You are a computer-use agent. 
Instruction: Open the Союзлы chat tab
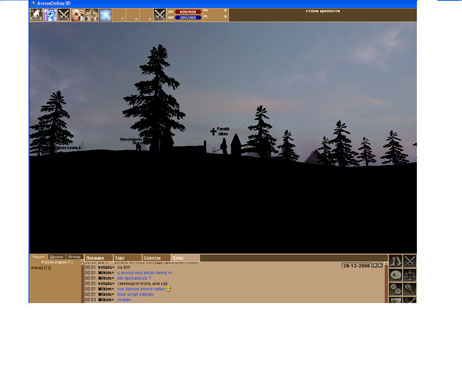click(x=157, y=258)
